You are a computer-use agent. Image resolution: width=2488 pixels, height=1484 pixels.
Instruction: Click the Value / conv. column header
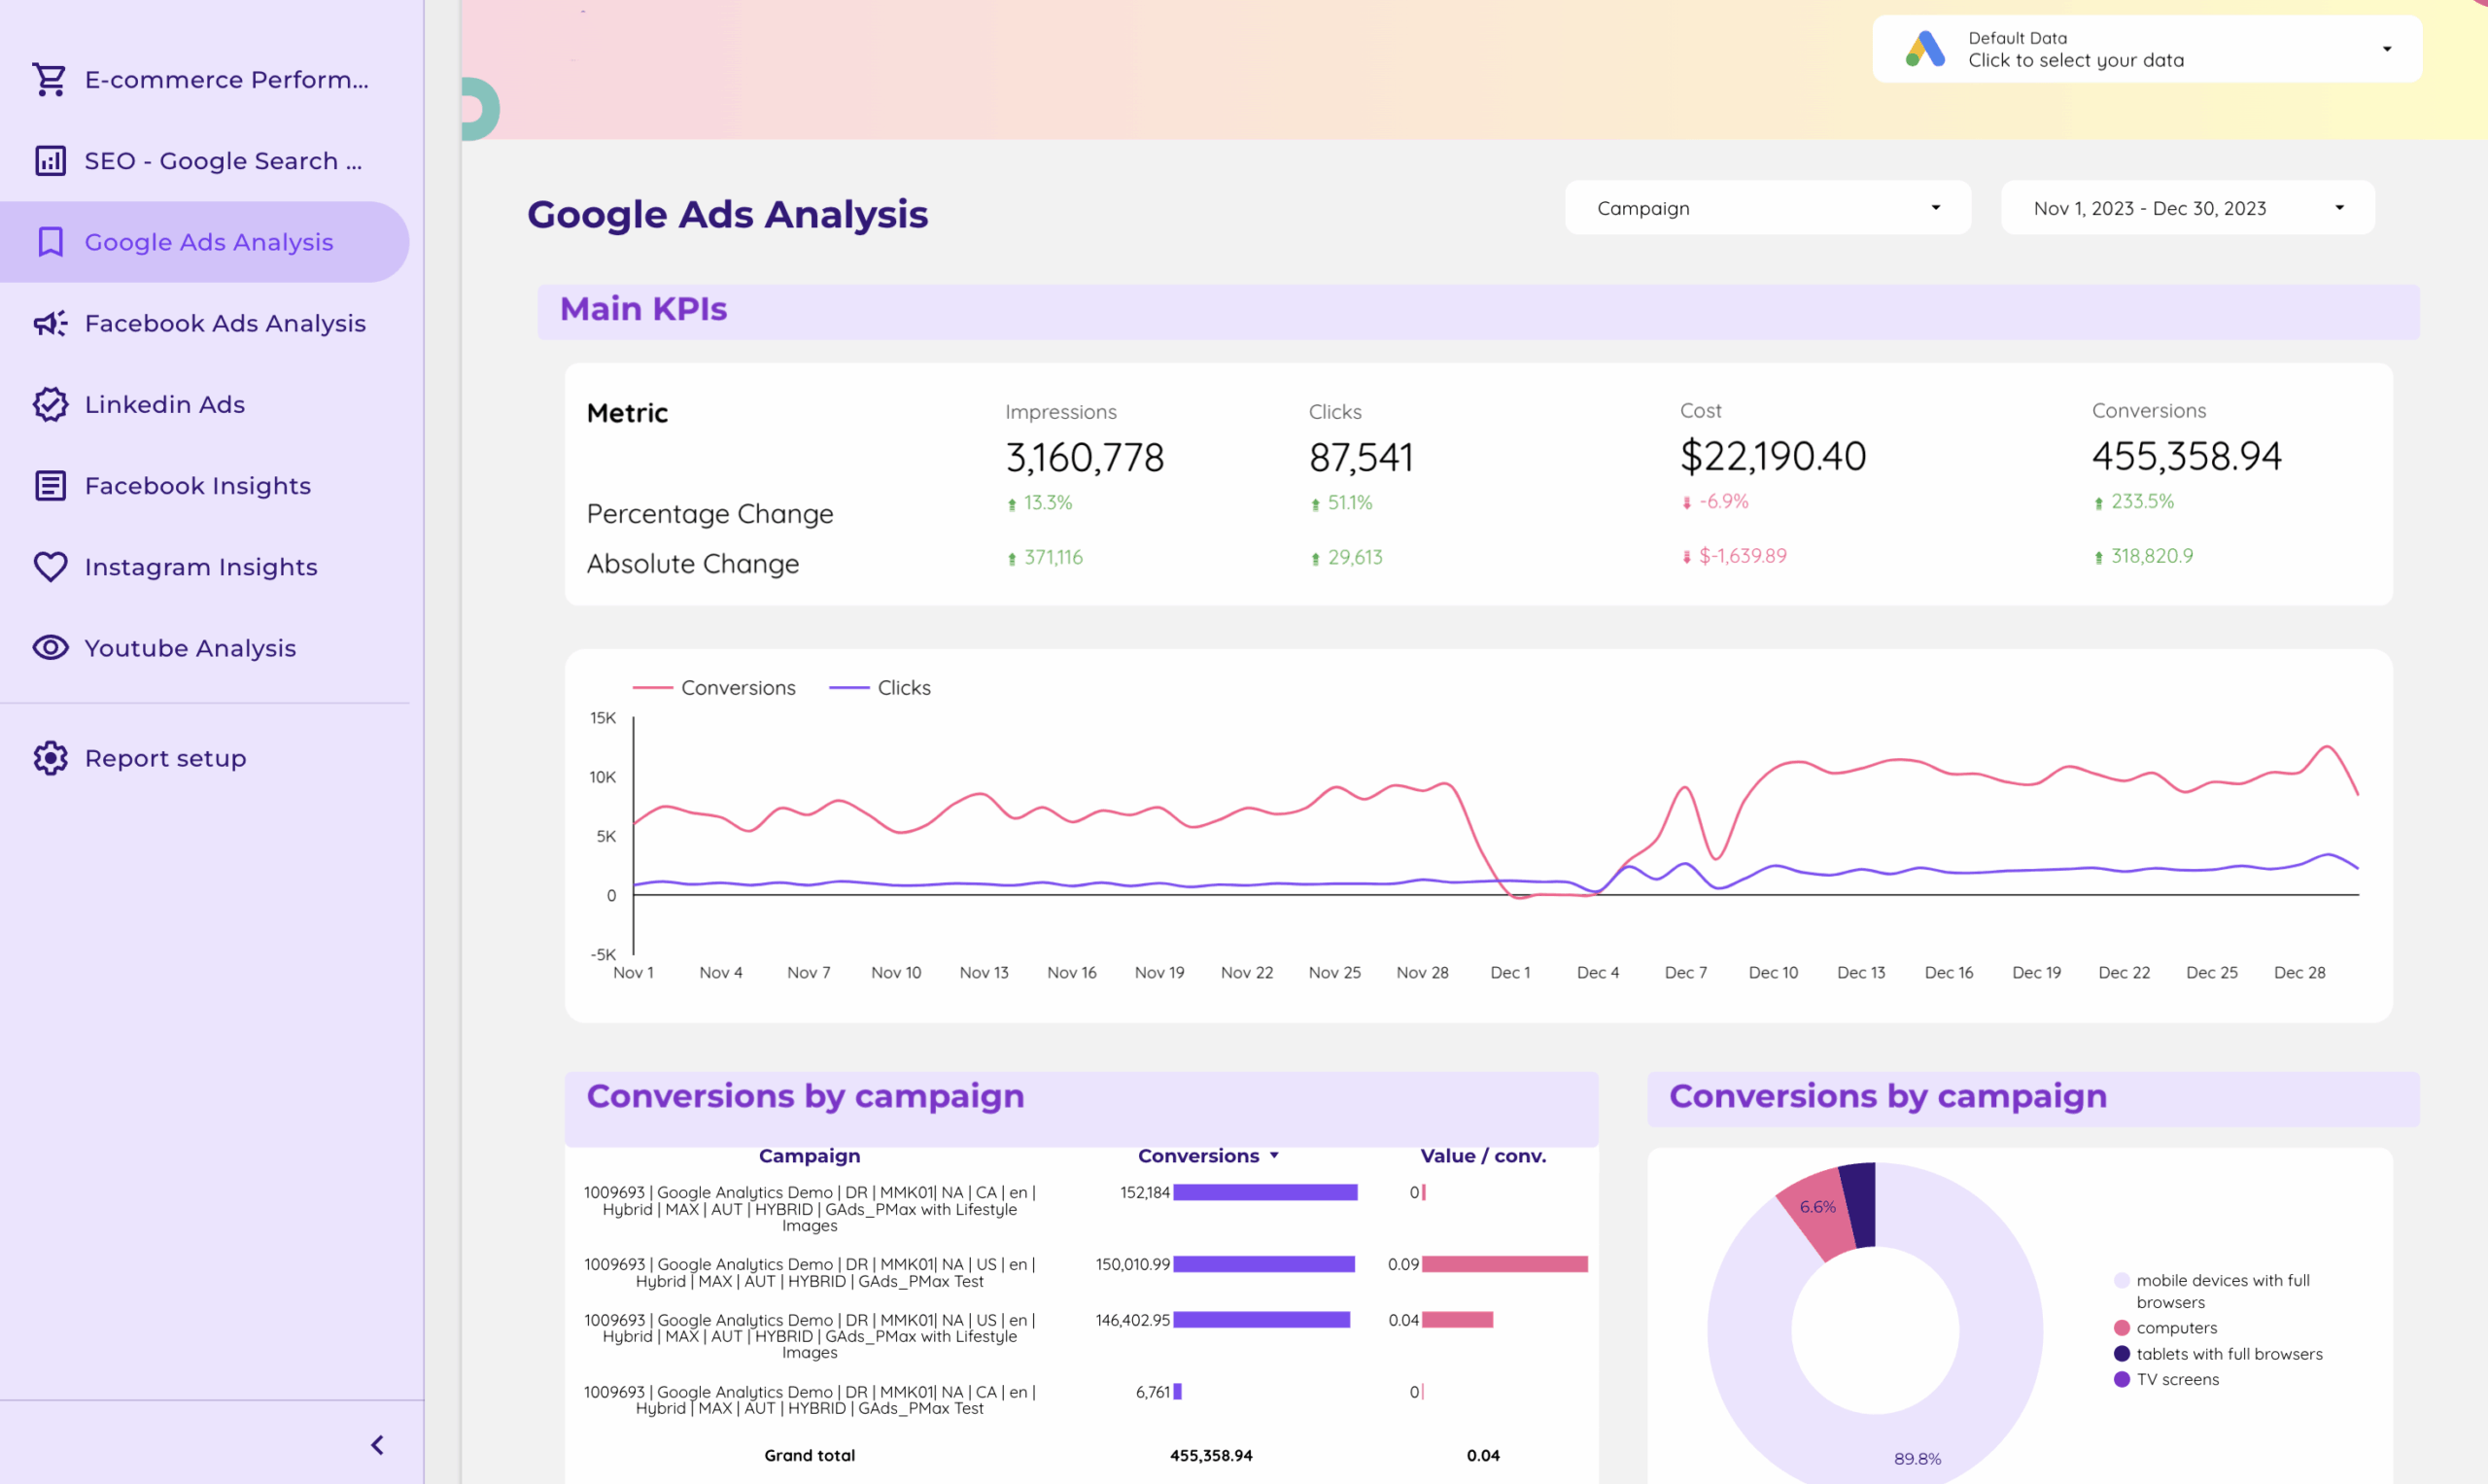point(1483,1155)
